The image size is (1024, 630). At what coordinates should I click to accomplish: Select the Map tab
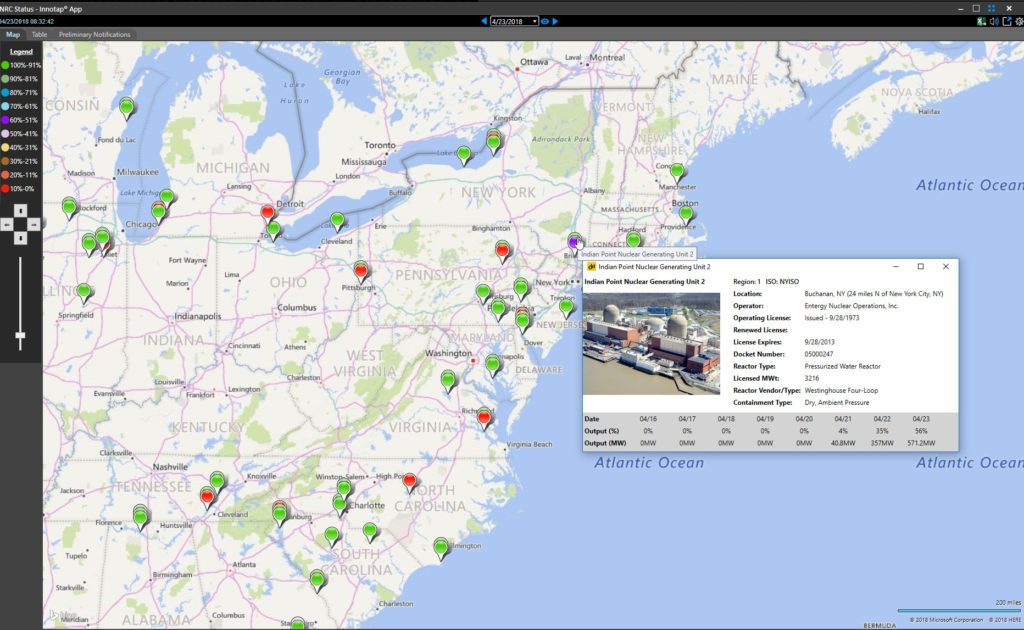(13, 35)
